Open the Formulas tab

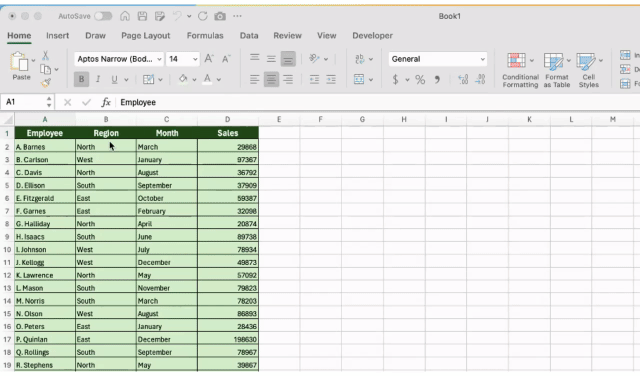pos(205,36)
